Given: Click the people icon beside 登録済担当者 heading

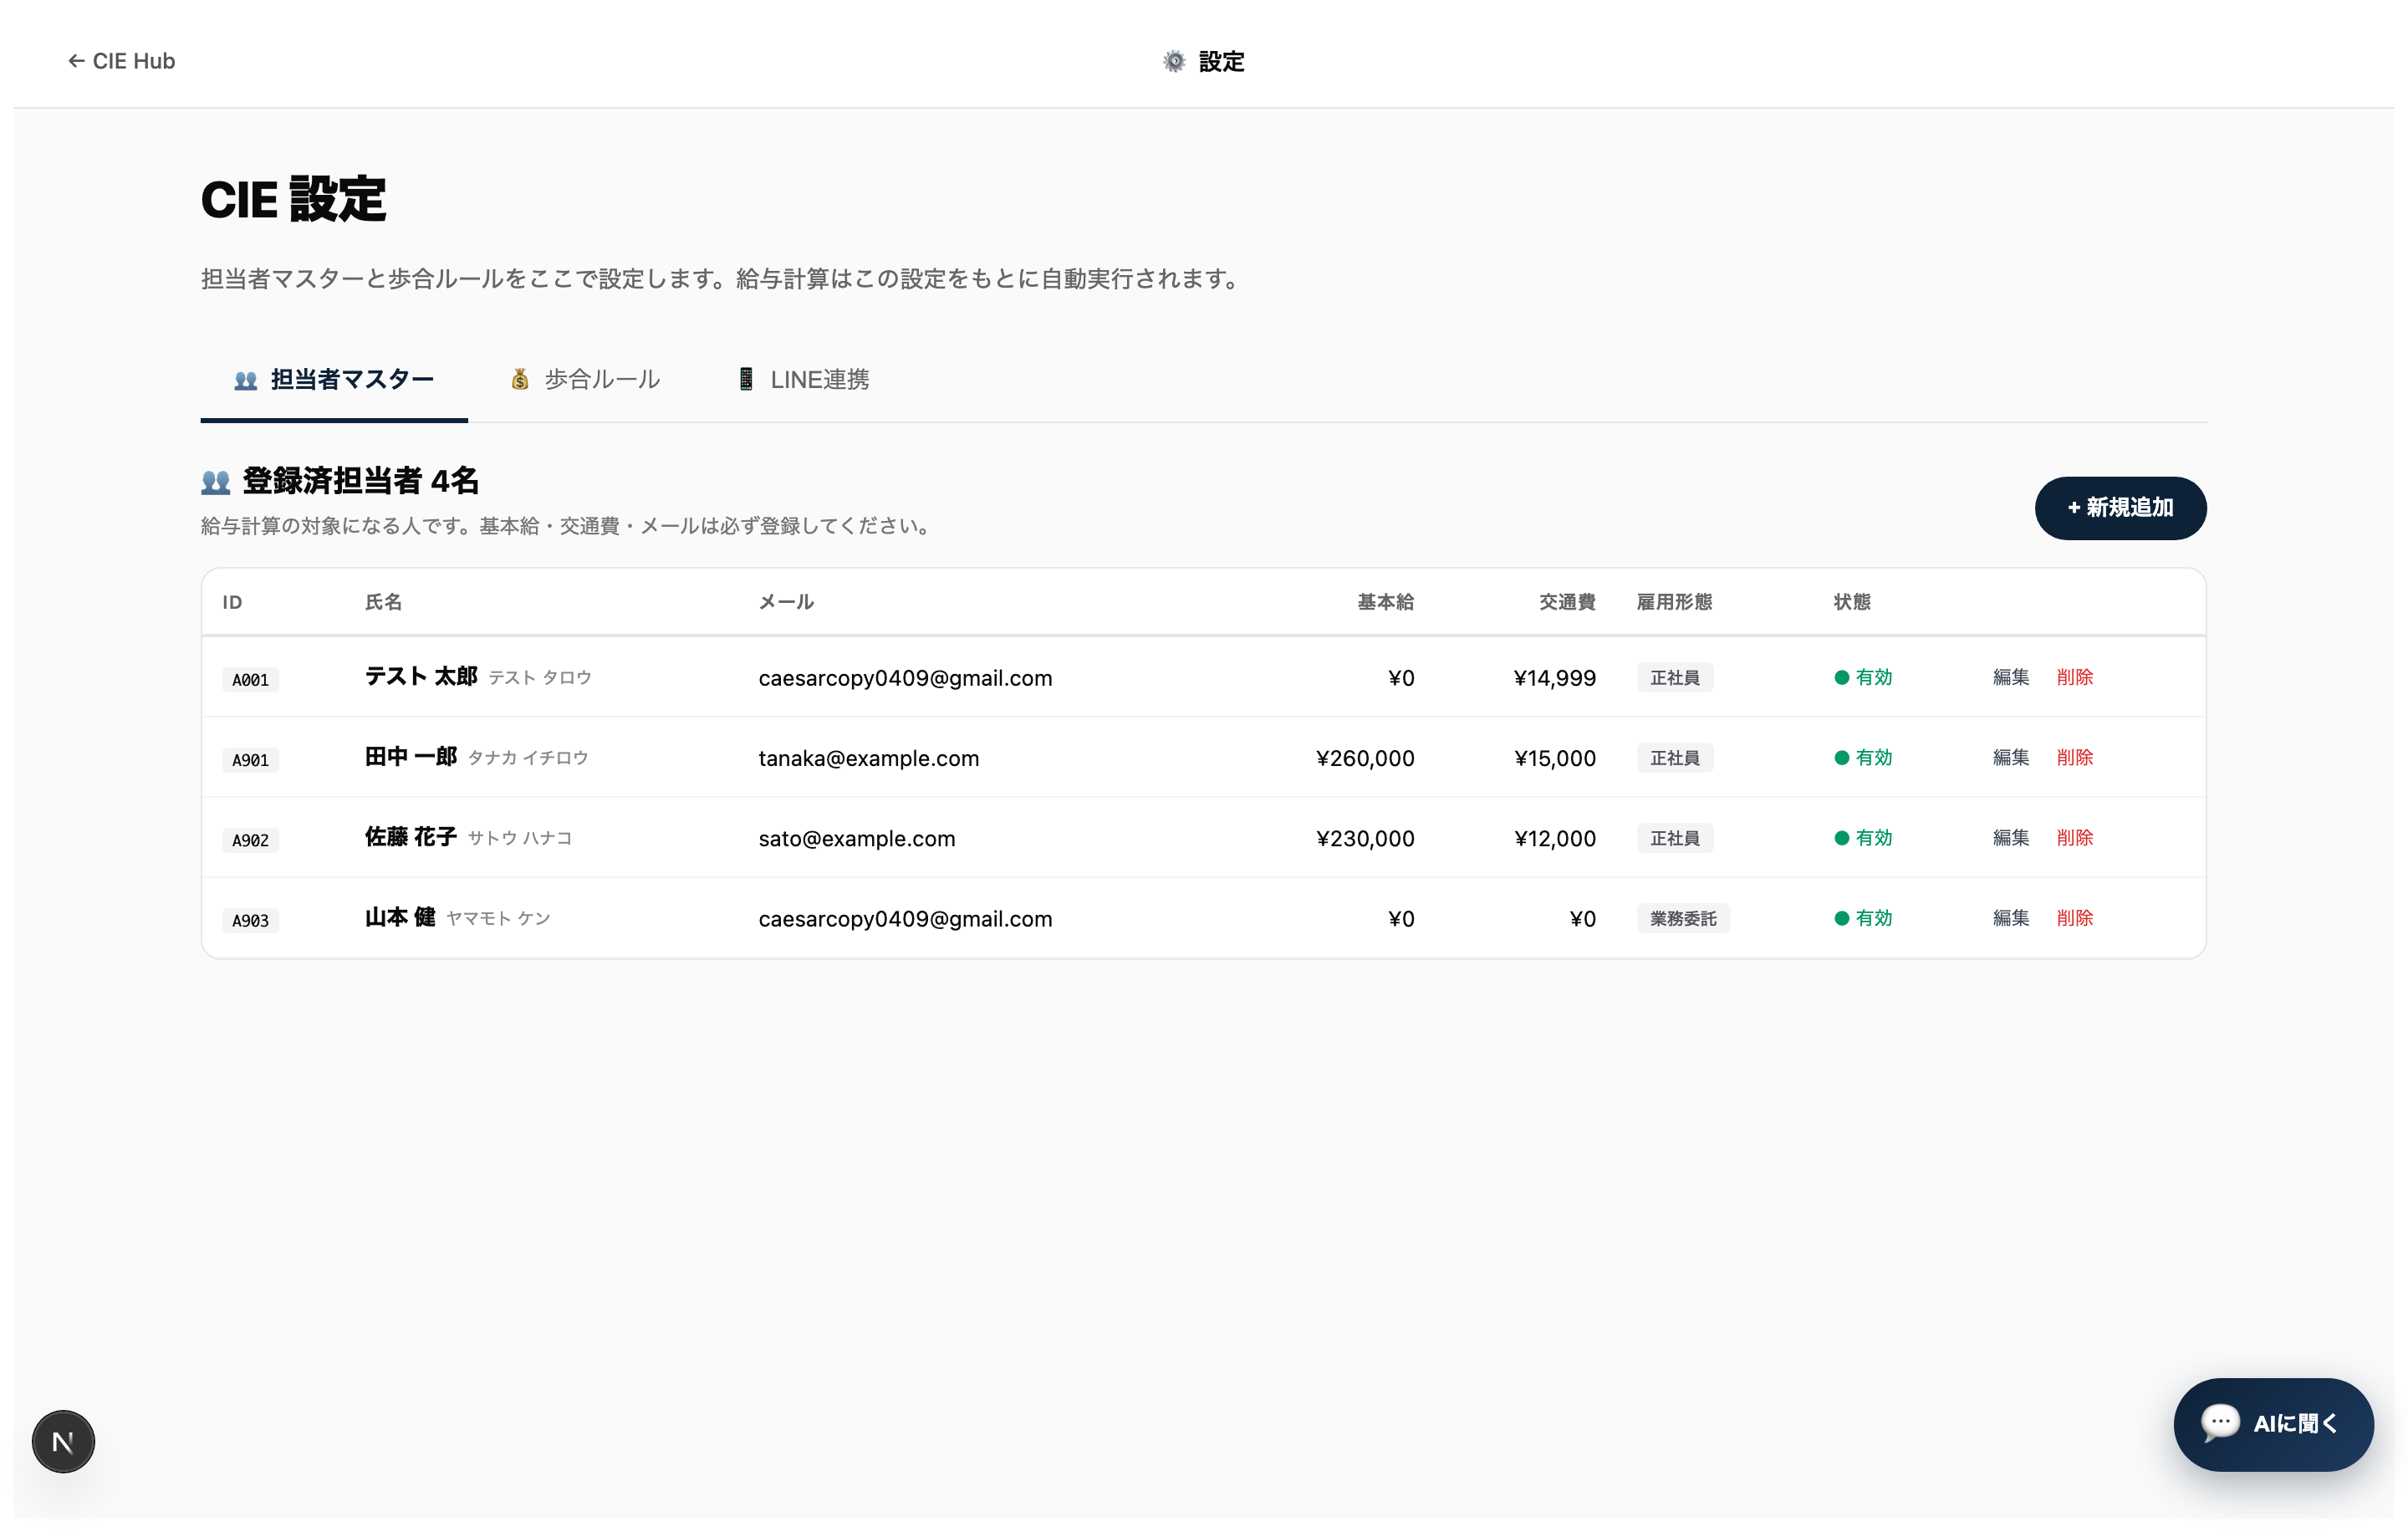Looking at the screenshot, I should pyautogui.click(x=215, y=482).
